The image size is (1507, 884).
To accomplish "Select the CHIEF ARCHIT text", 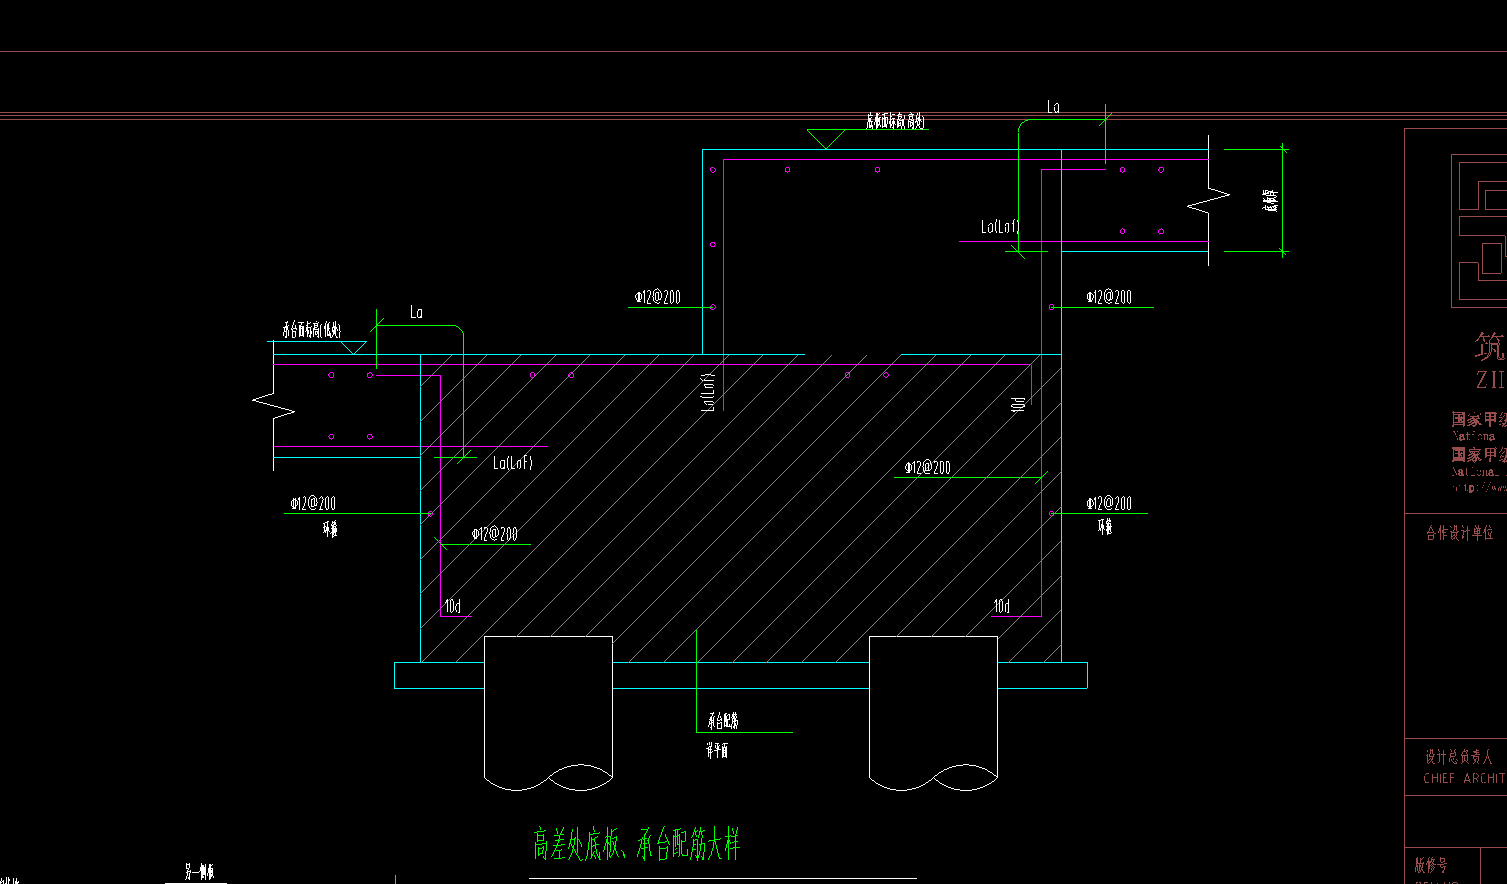I will coord(1465,778).
